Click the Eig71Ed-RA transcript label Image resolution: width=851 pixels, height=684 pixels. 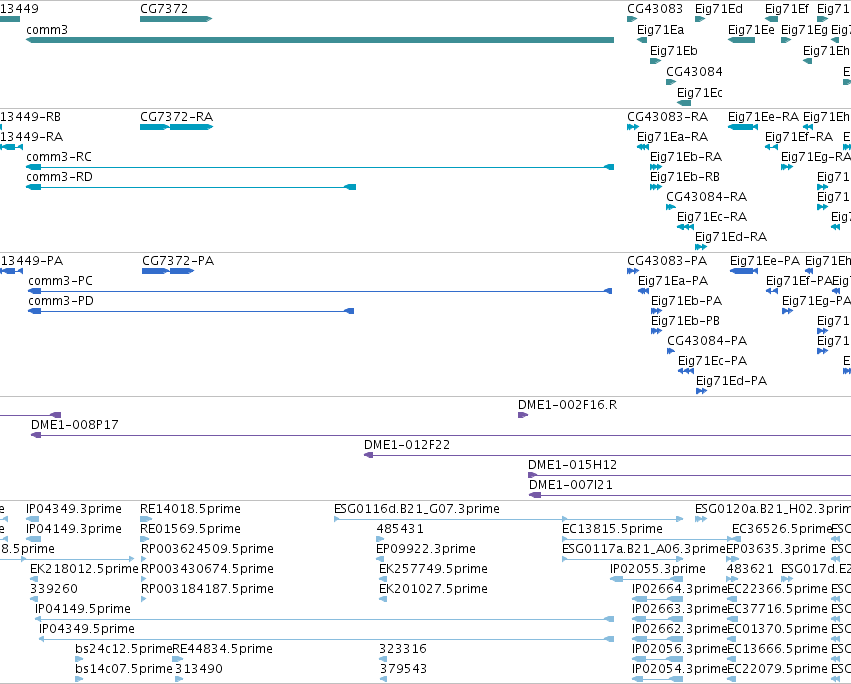pos(731,237)
